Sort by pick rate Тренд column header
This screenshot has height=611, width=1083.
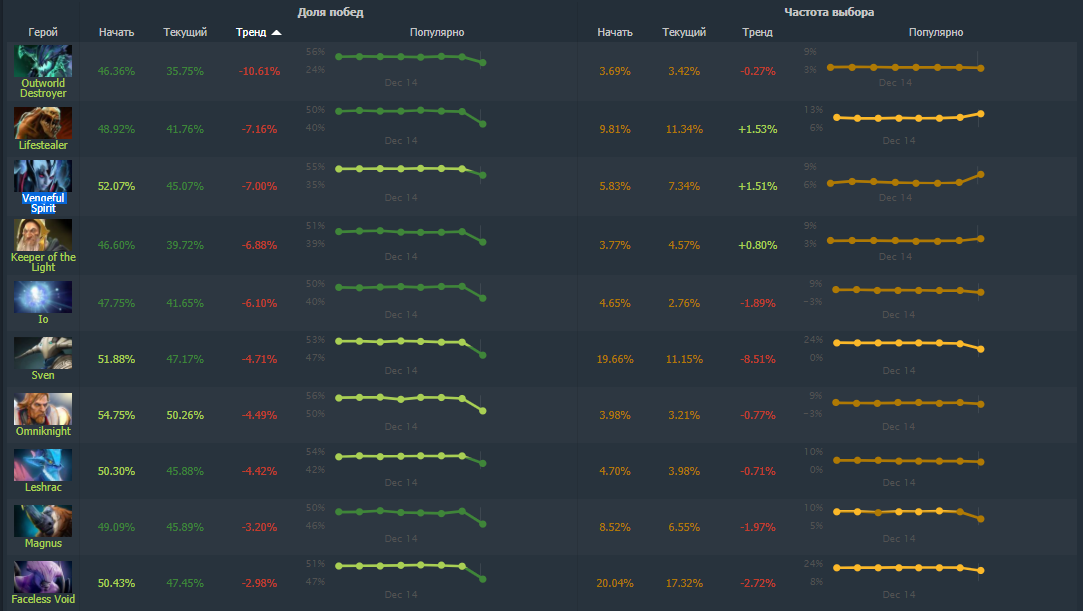click(x=758, y=32)
